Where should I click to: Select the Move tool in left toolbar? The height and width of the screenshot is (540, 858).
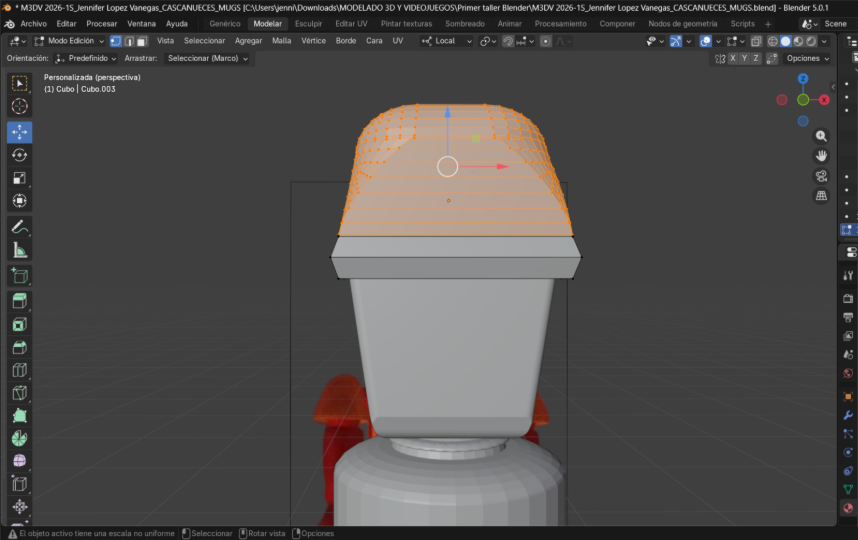[x=20, y=132]
